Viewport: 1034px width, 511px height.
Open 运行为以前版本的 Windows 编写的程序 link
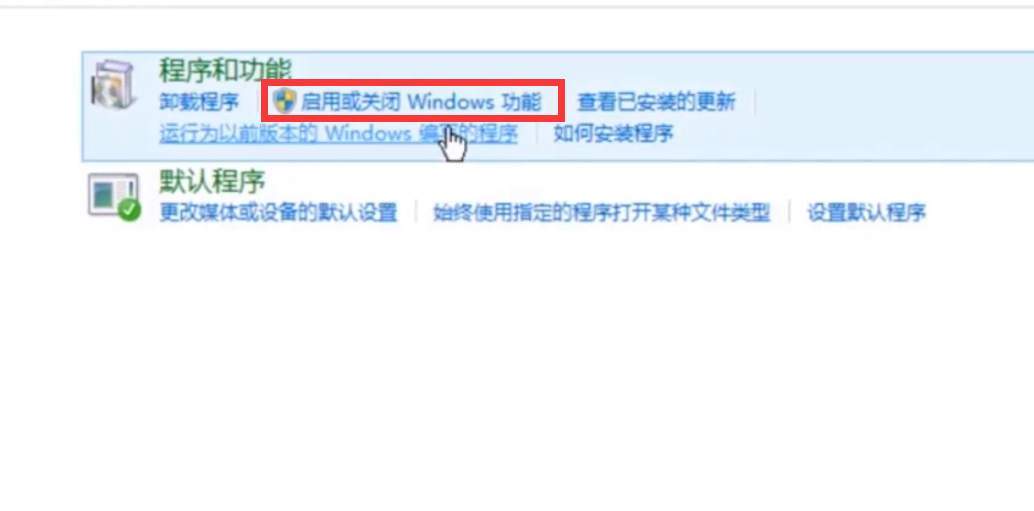coord(338,134)
